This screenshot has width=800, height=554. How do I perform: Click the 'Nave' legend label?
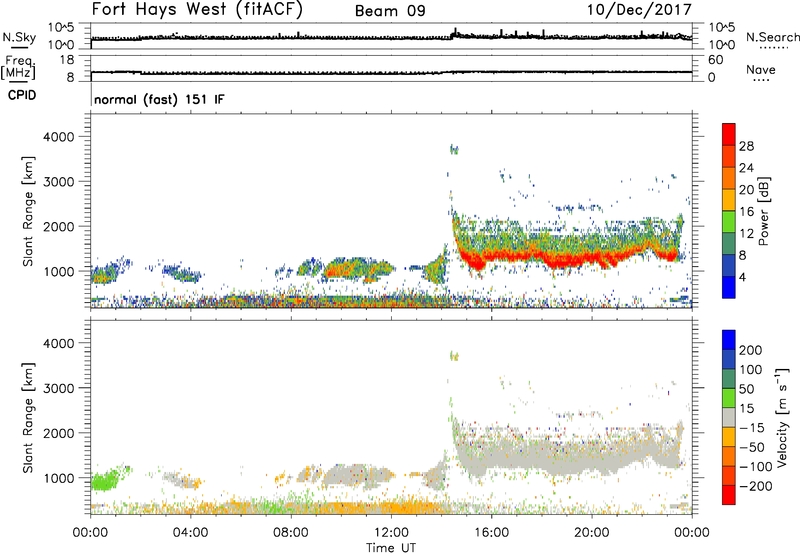pos(760,69)
